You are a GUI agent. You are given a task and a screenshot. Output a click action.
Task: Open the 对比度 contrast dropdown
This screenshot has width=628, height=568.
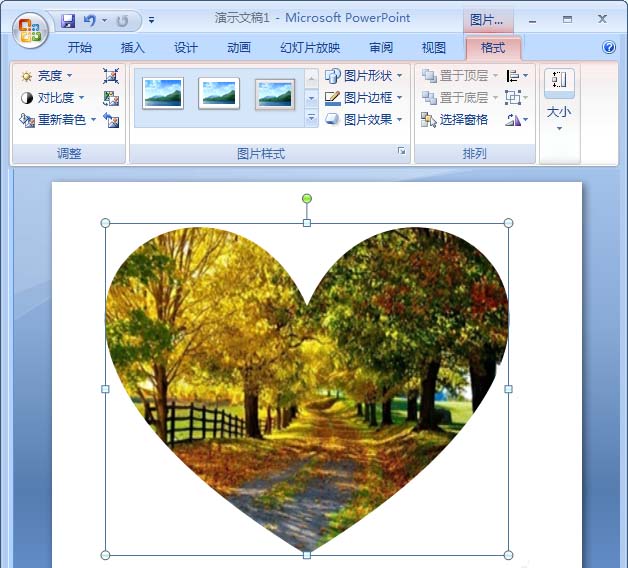tap(52, 98)
